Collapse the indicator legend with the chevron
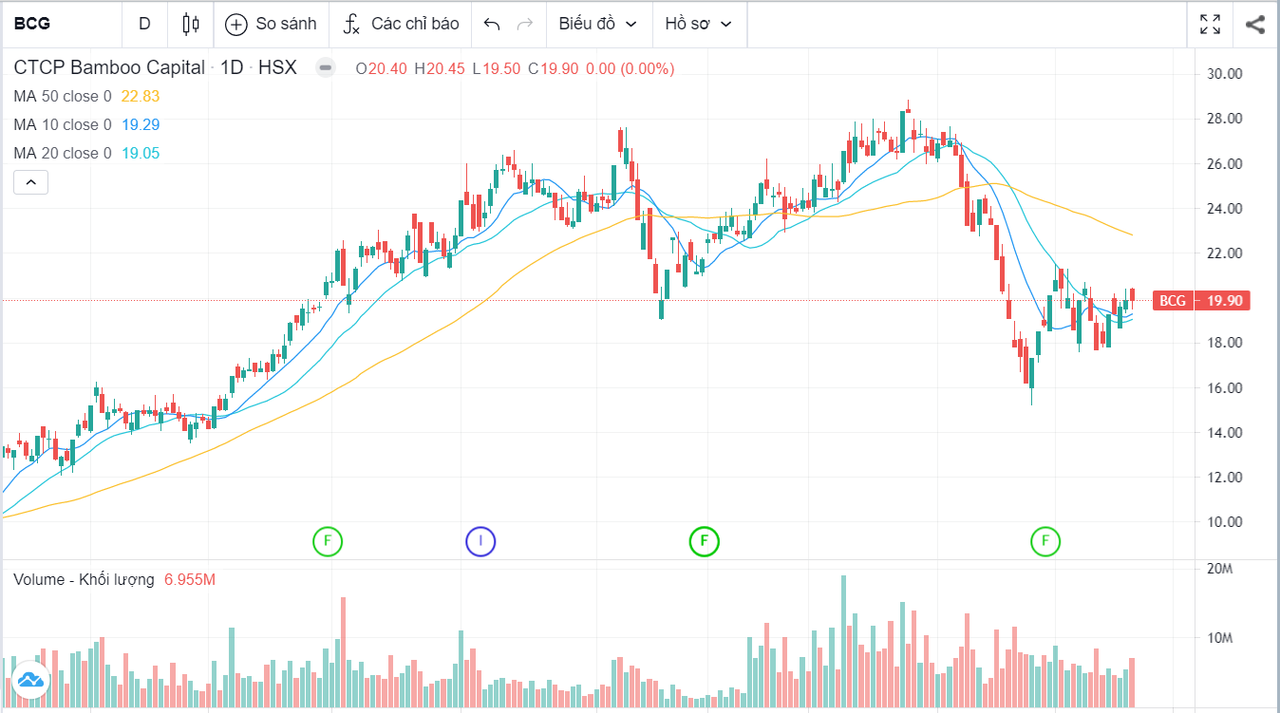The width and height of the screenshot is (1280, 713). (31, 182)
